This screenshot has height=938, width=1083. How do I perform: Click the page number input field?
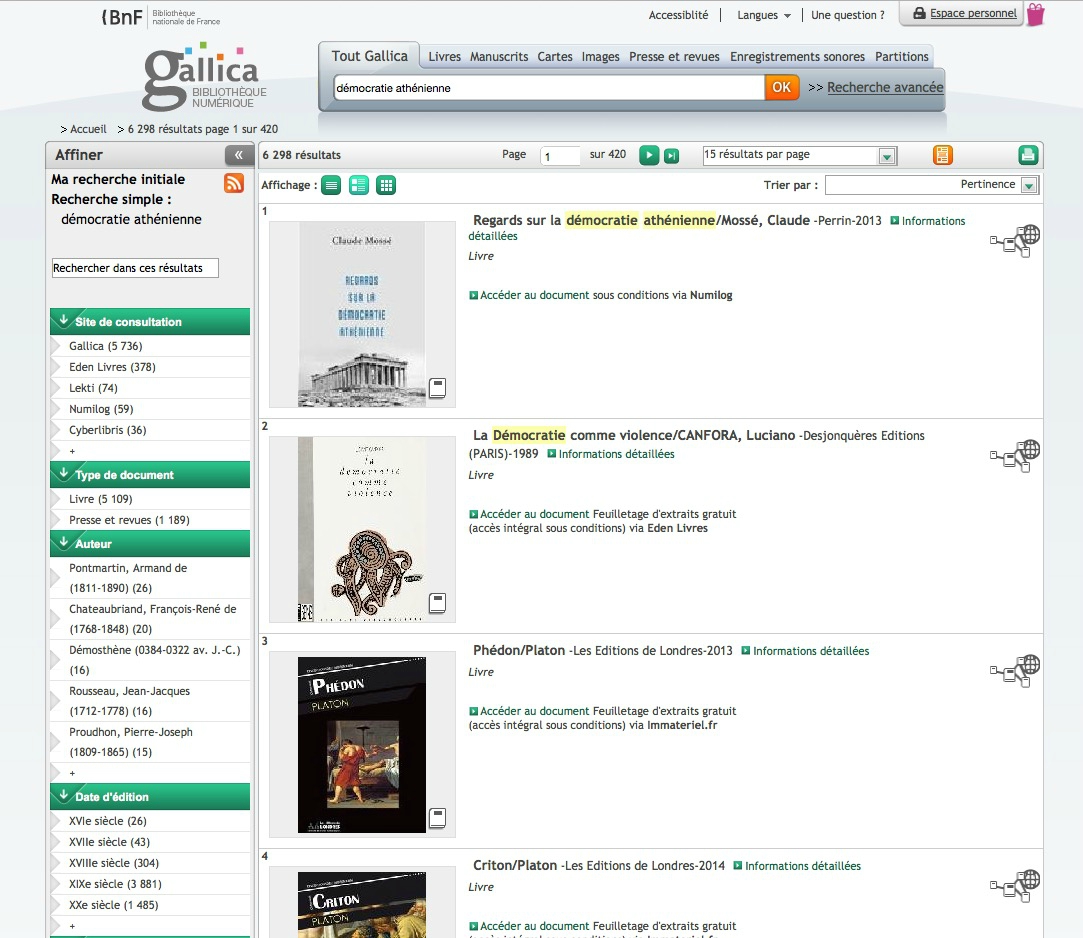click(559, 156)
